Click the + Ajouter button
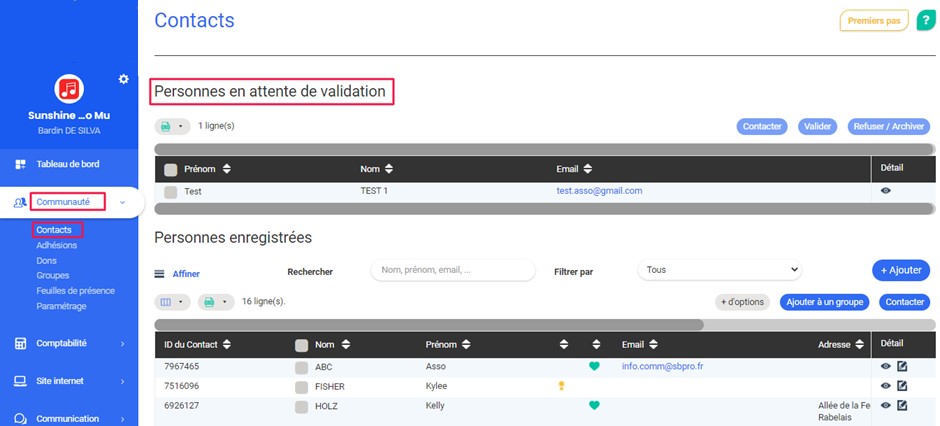Viewport: 940px width, 426px height. [x=900, y=270]
